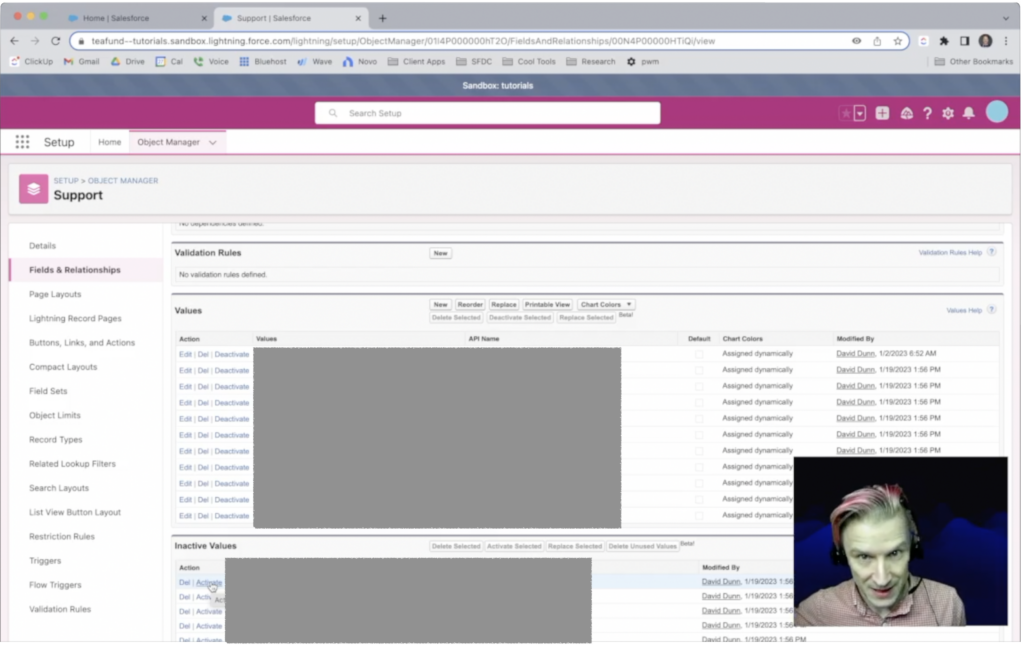Open the Notifications bell icon
The height and width of the screenshot is (645, 1024).
click(x=969, y=113)
